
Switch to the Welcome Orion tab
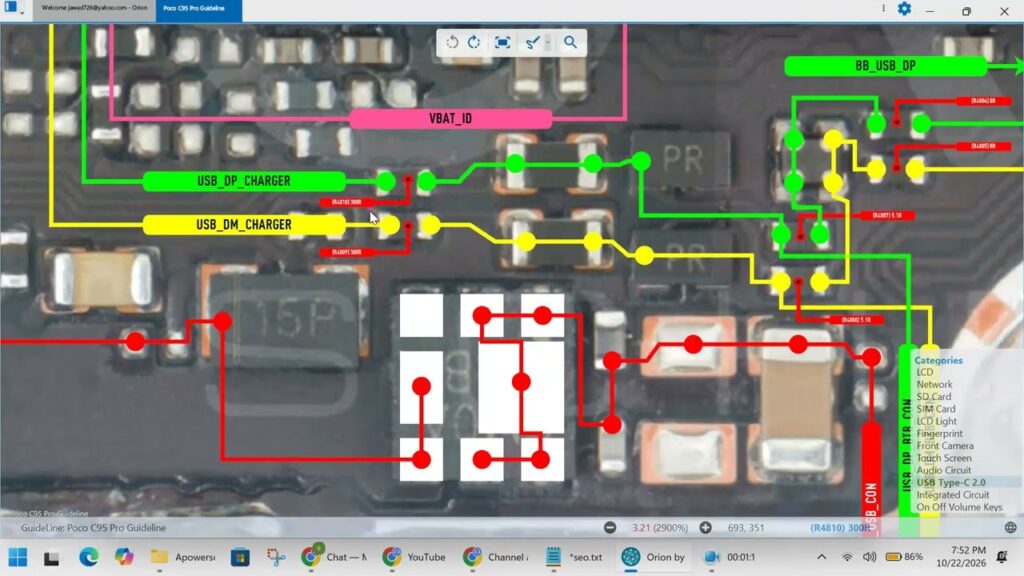pos(94,9)
